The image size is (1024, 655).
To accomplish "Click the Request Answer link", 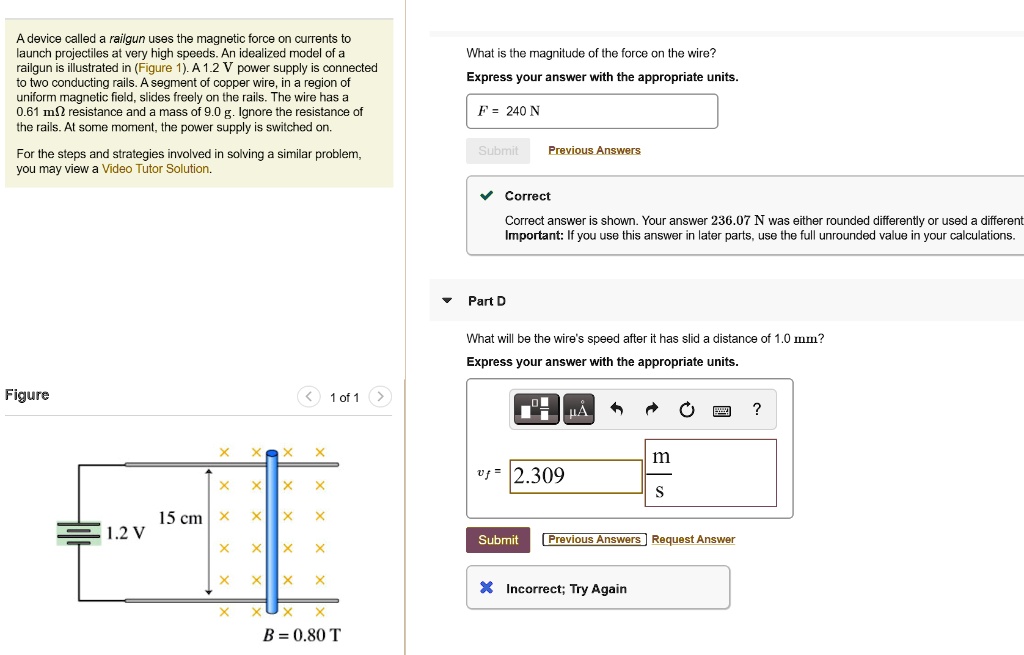I will click(692, 538).
